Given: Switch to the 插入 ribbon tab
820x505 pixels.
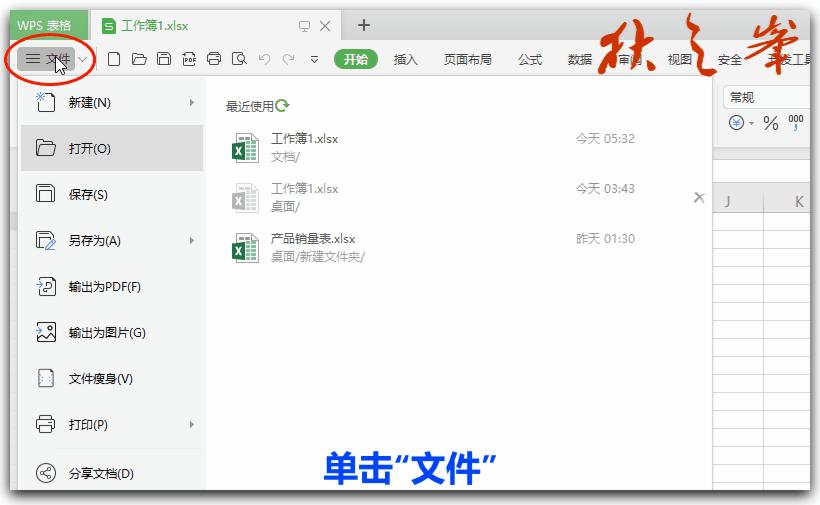Looking at the screenshot, I should pos(405,60).
